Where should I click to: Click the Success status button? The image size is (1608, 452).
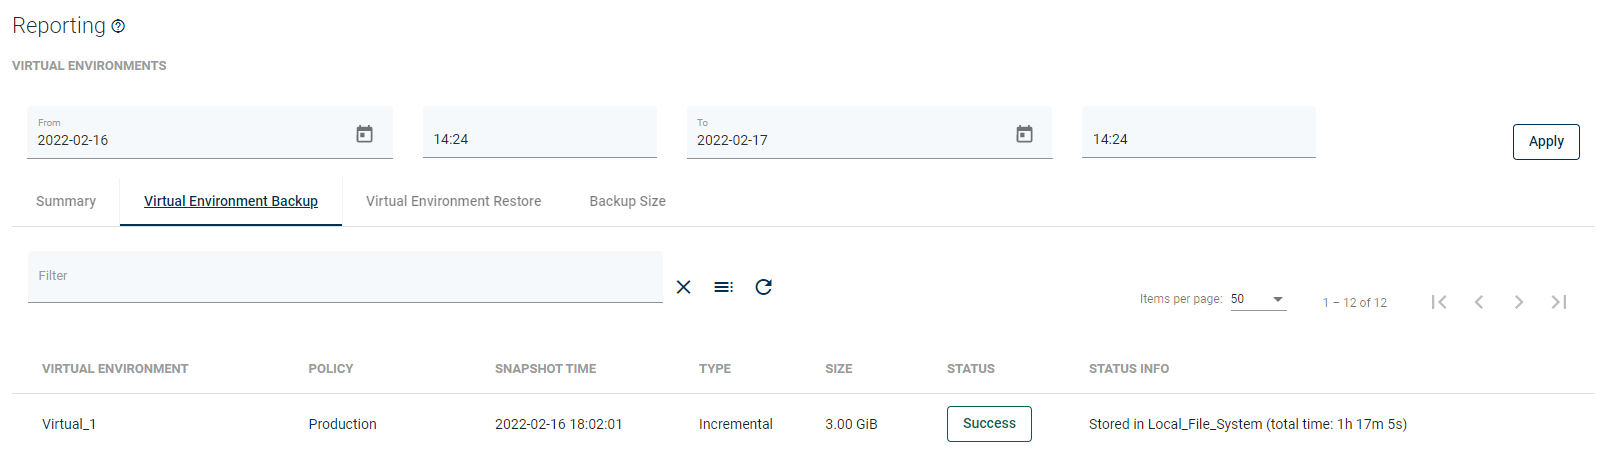coord(989,424)
